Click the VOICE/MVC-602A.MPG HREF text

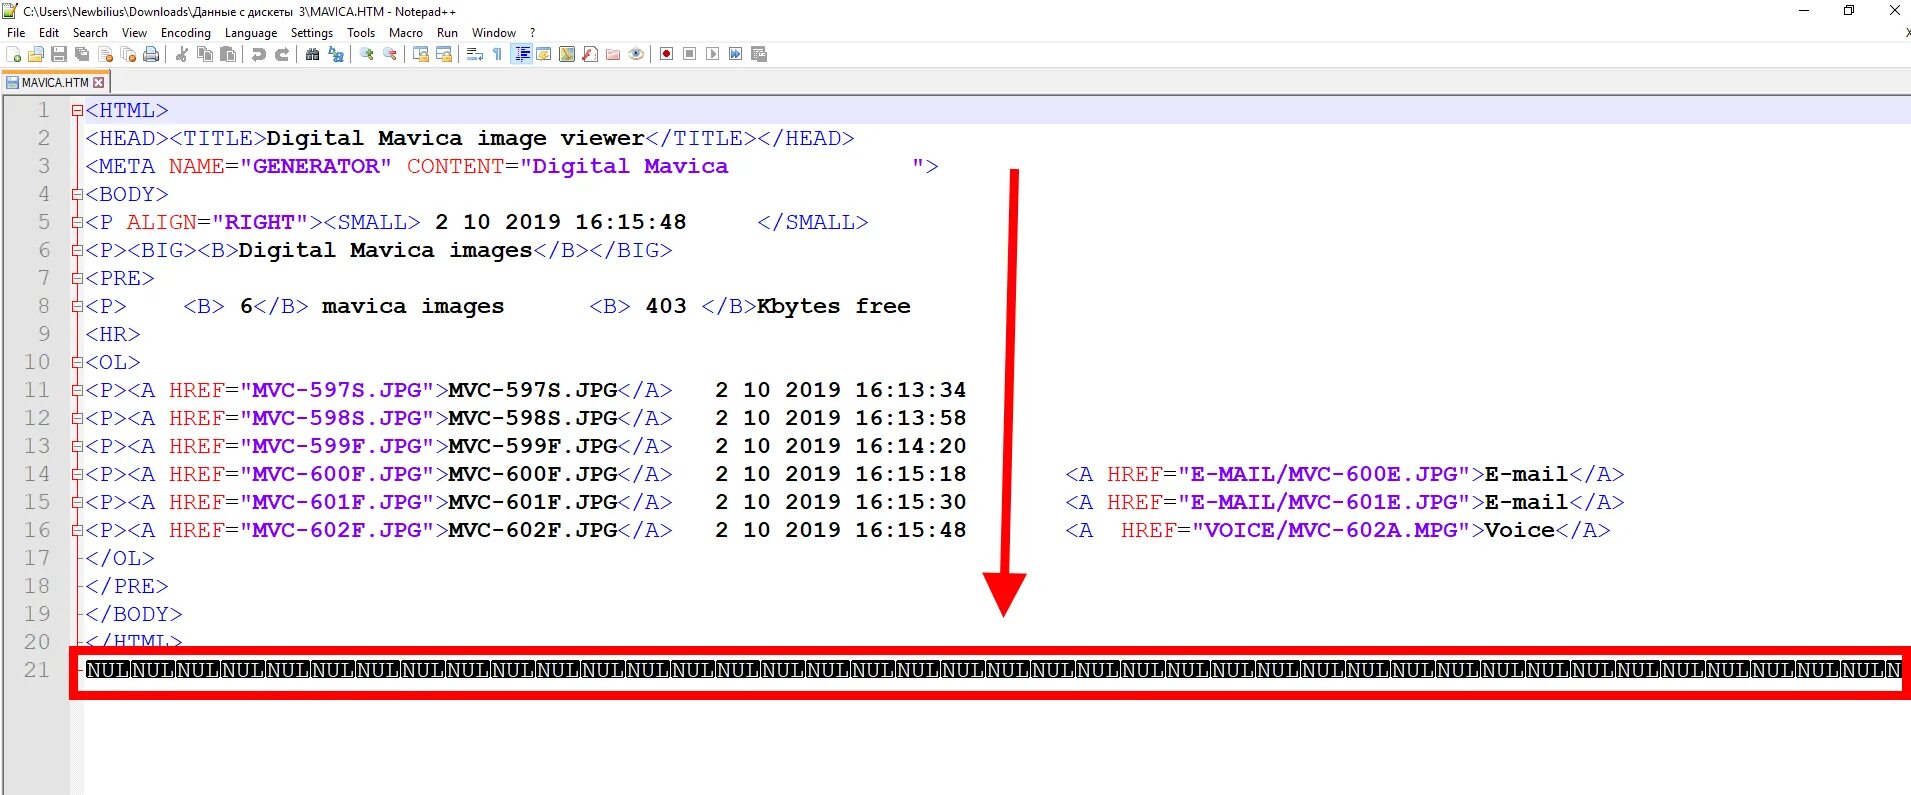pos(1331,530)
